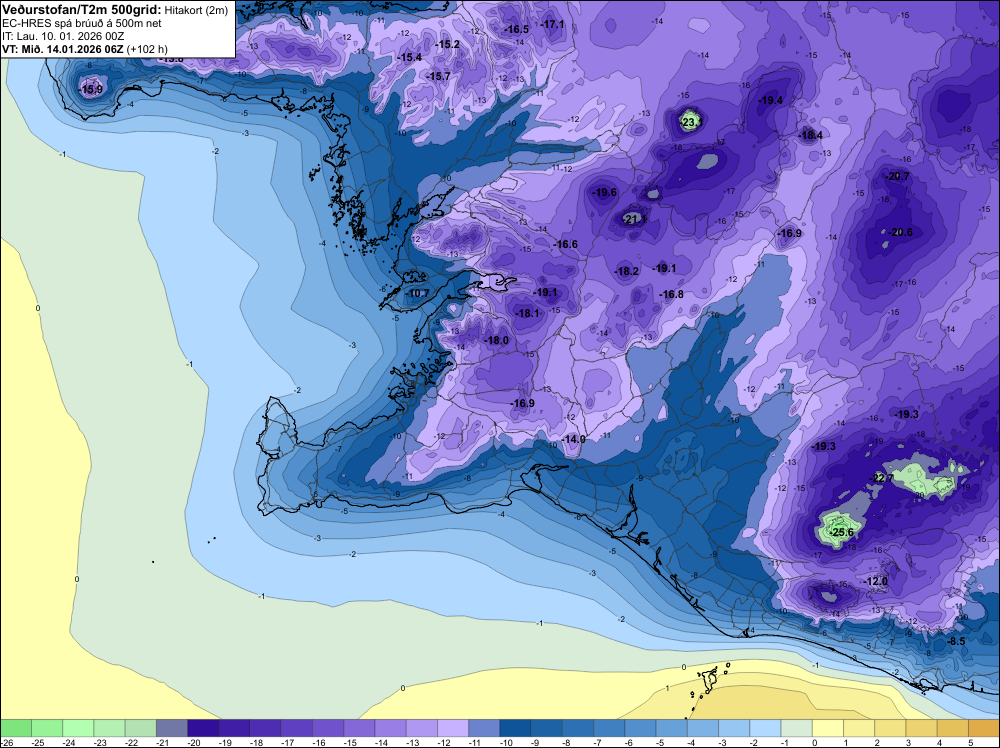Image resolution: width=1000 pixels, height=748 pixels.
Task: Click the -15.4 temperature label
Action: coord(409,57)
